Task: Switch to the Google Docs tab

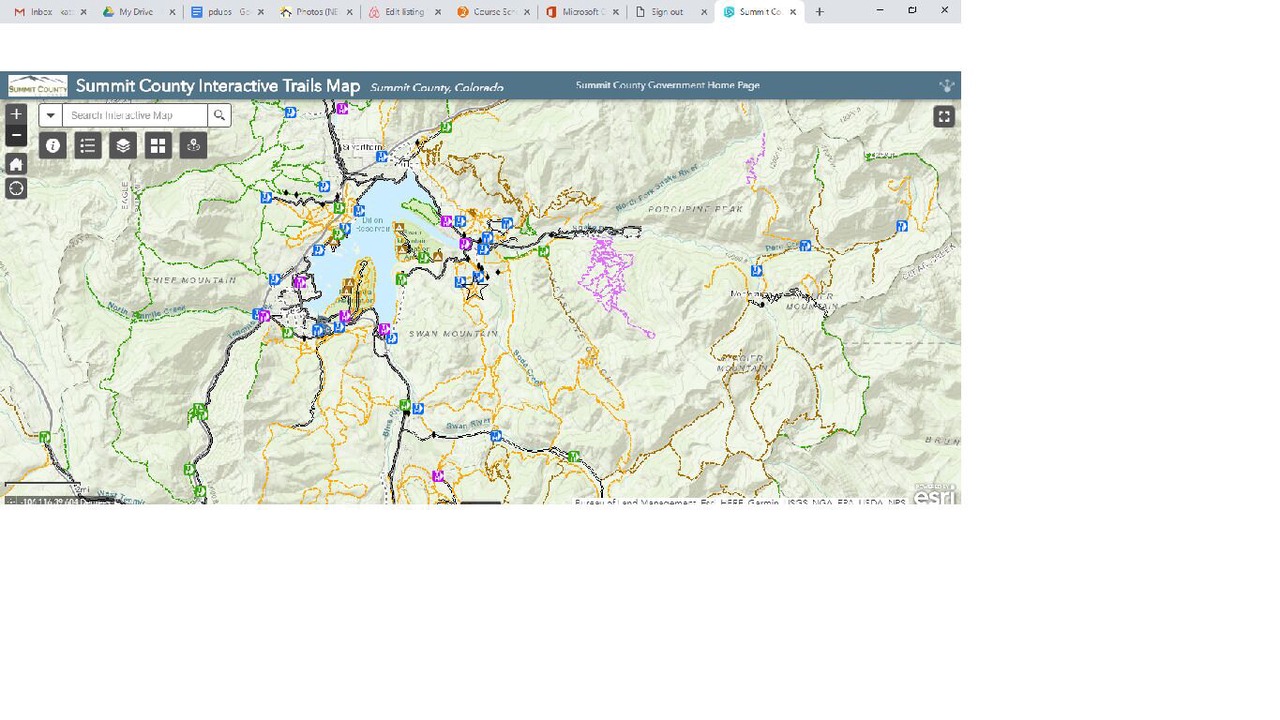Action: (x=228, y=12)
